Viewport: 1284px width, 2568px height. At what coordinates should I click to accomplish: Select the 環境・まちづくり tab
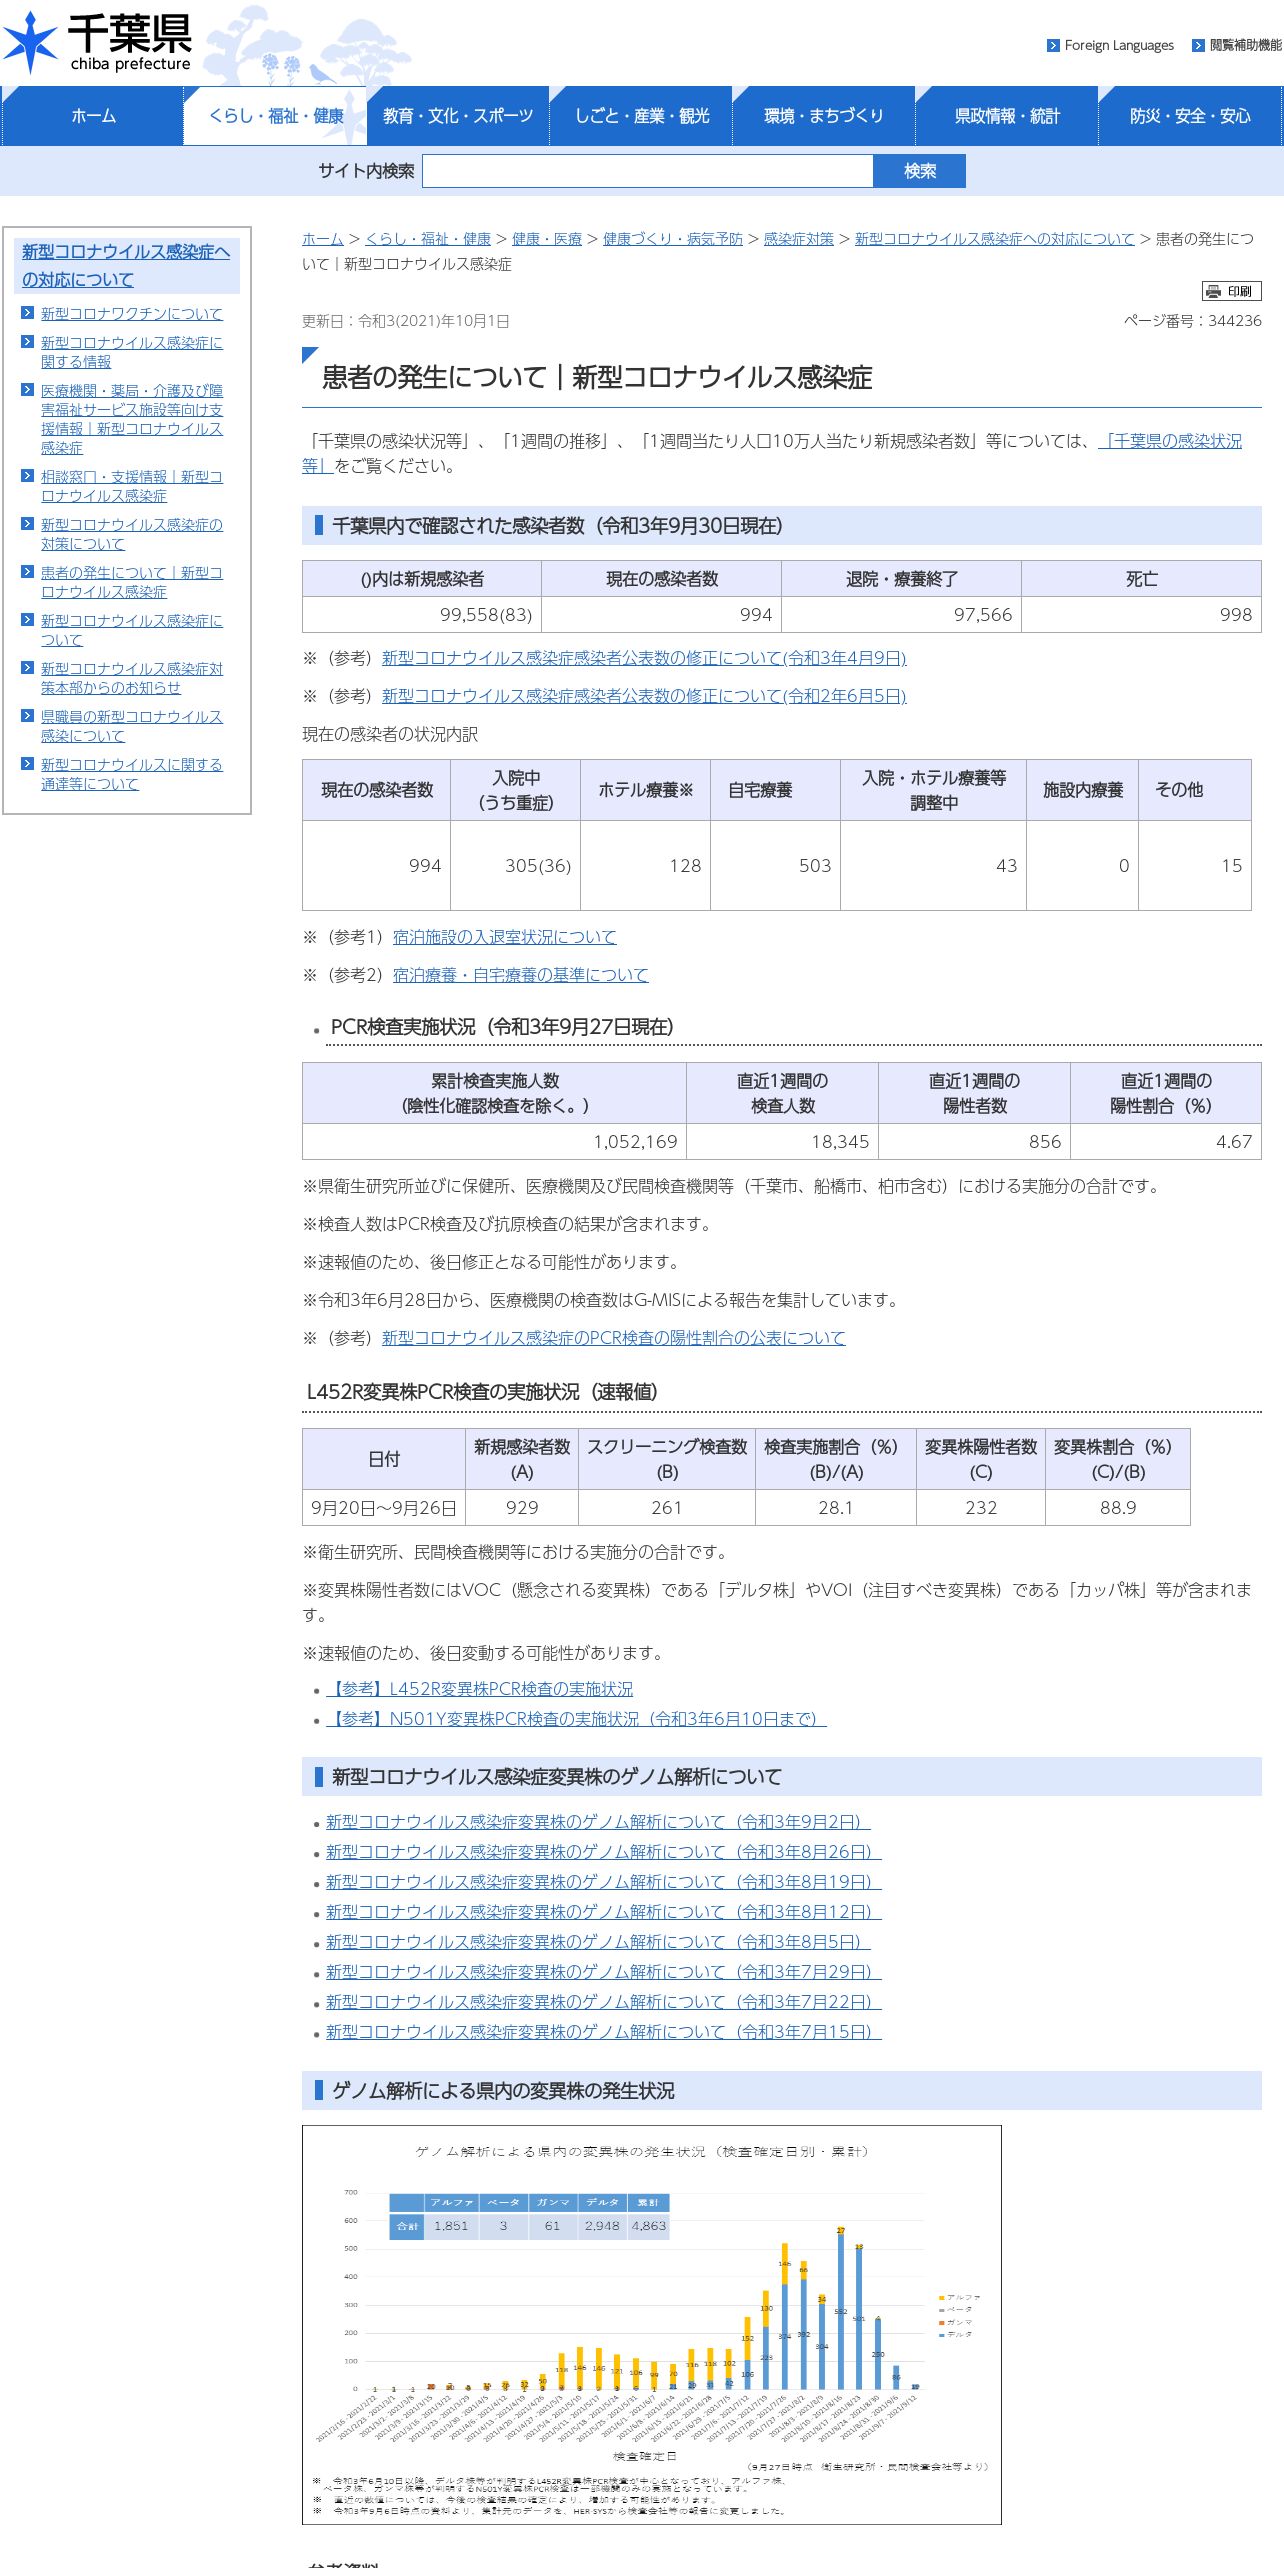point(824,116)
